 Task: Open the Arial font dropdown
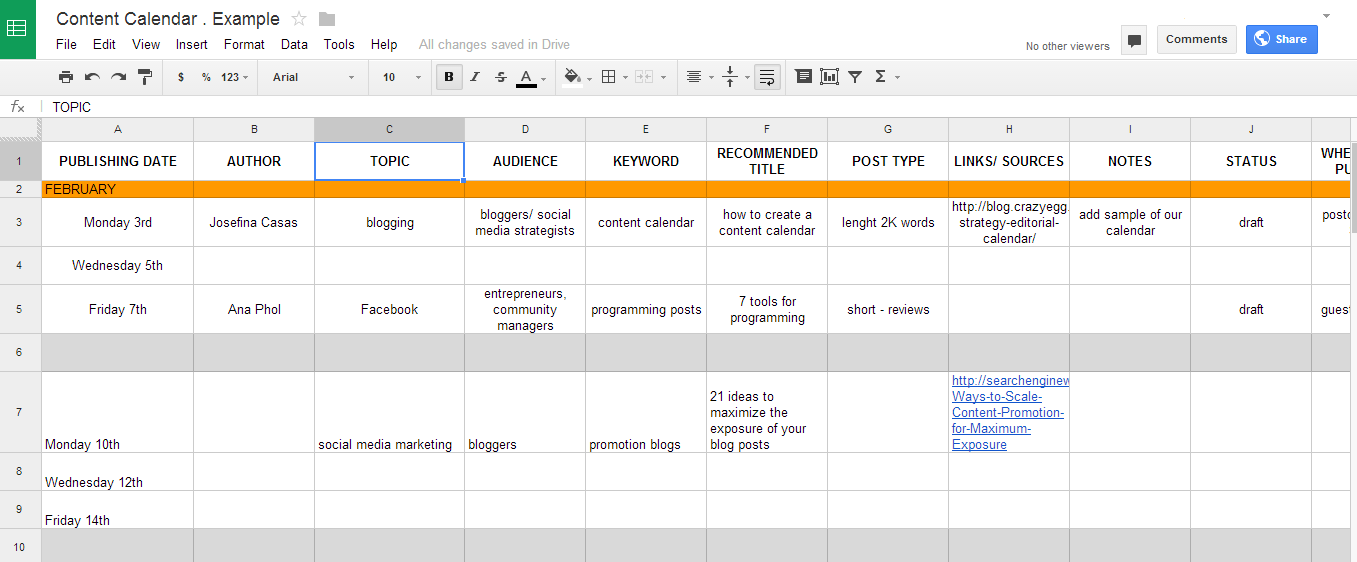[x=314, y=77]
